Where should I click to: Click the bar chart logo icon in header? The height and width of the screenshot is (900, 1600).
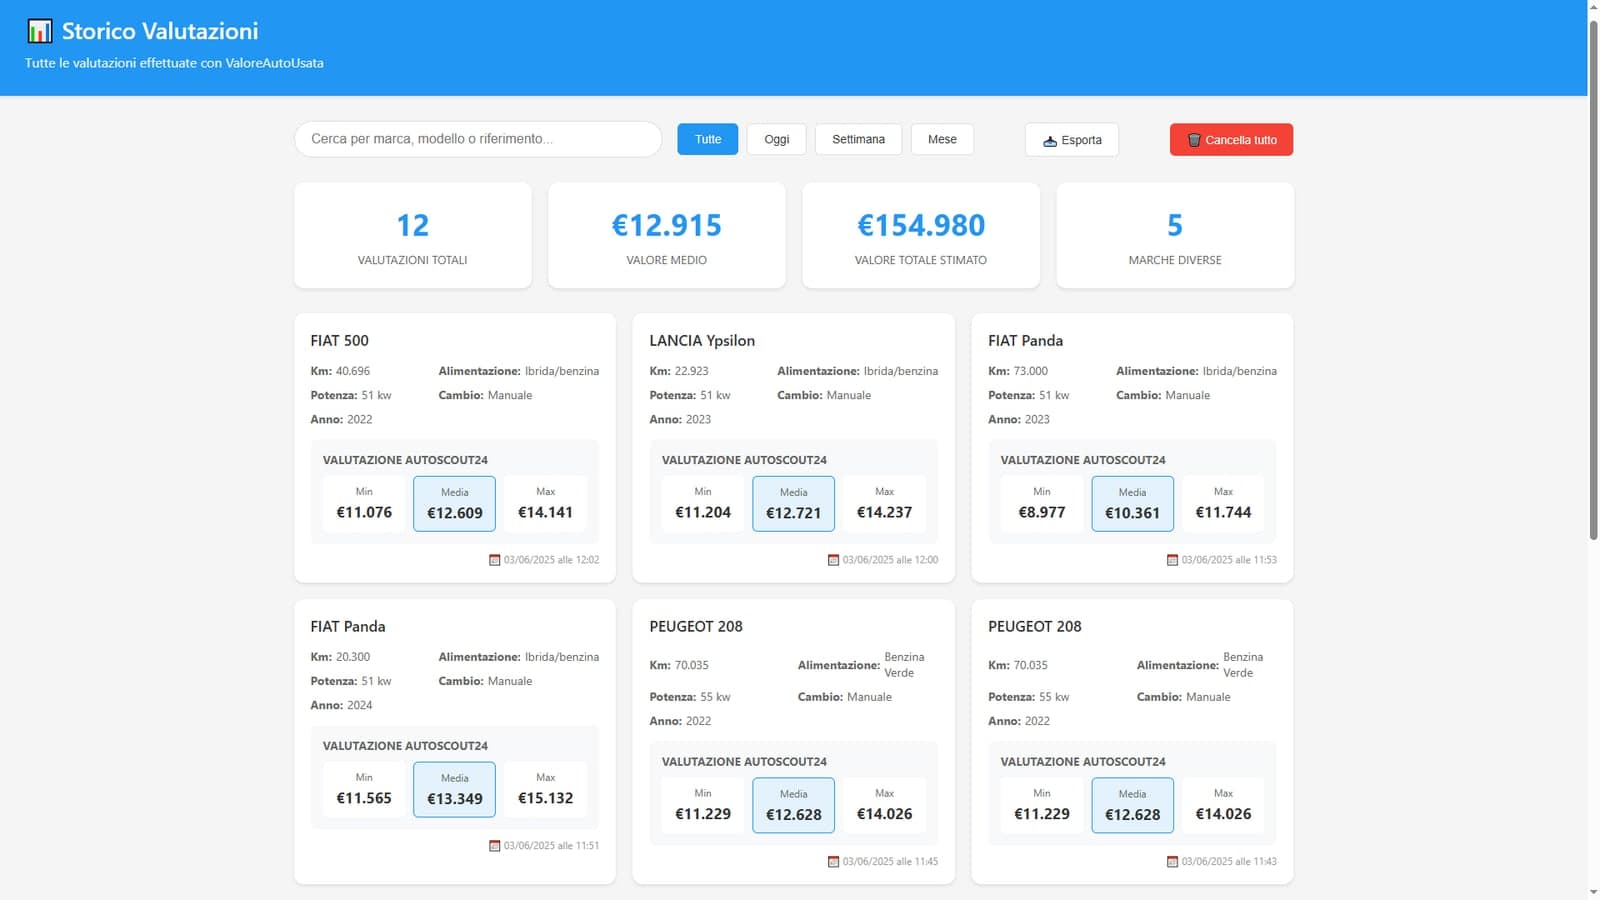click(x=39, y=31)
